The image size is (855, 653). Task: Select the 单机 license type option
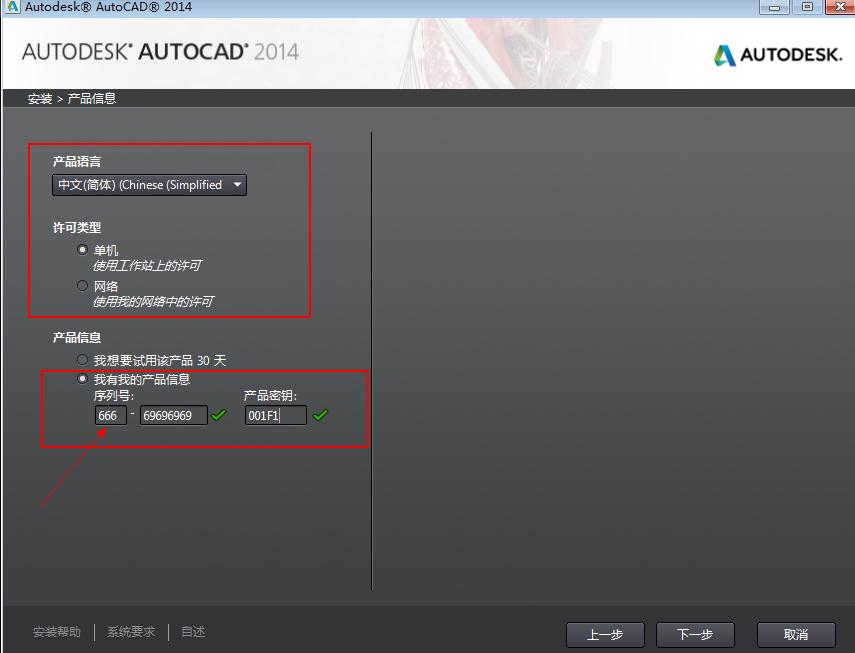point(82,249)
